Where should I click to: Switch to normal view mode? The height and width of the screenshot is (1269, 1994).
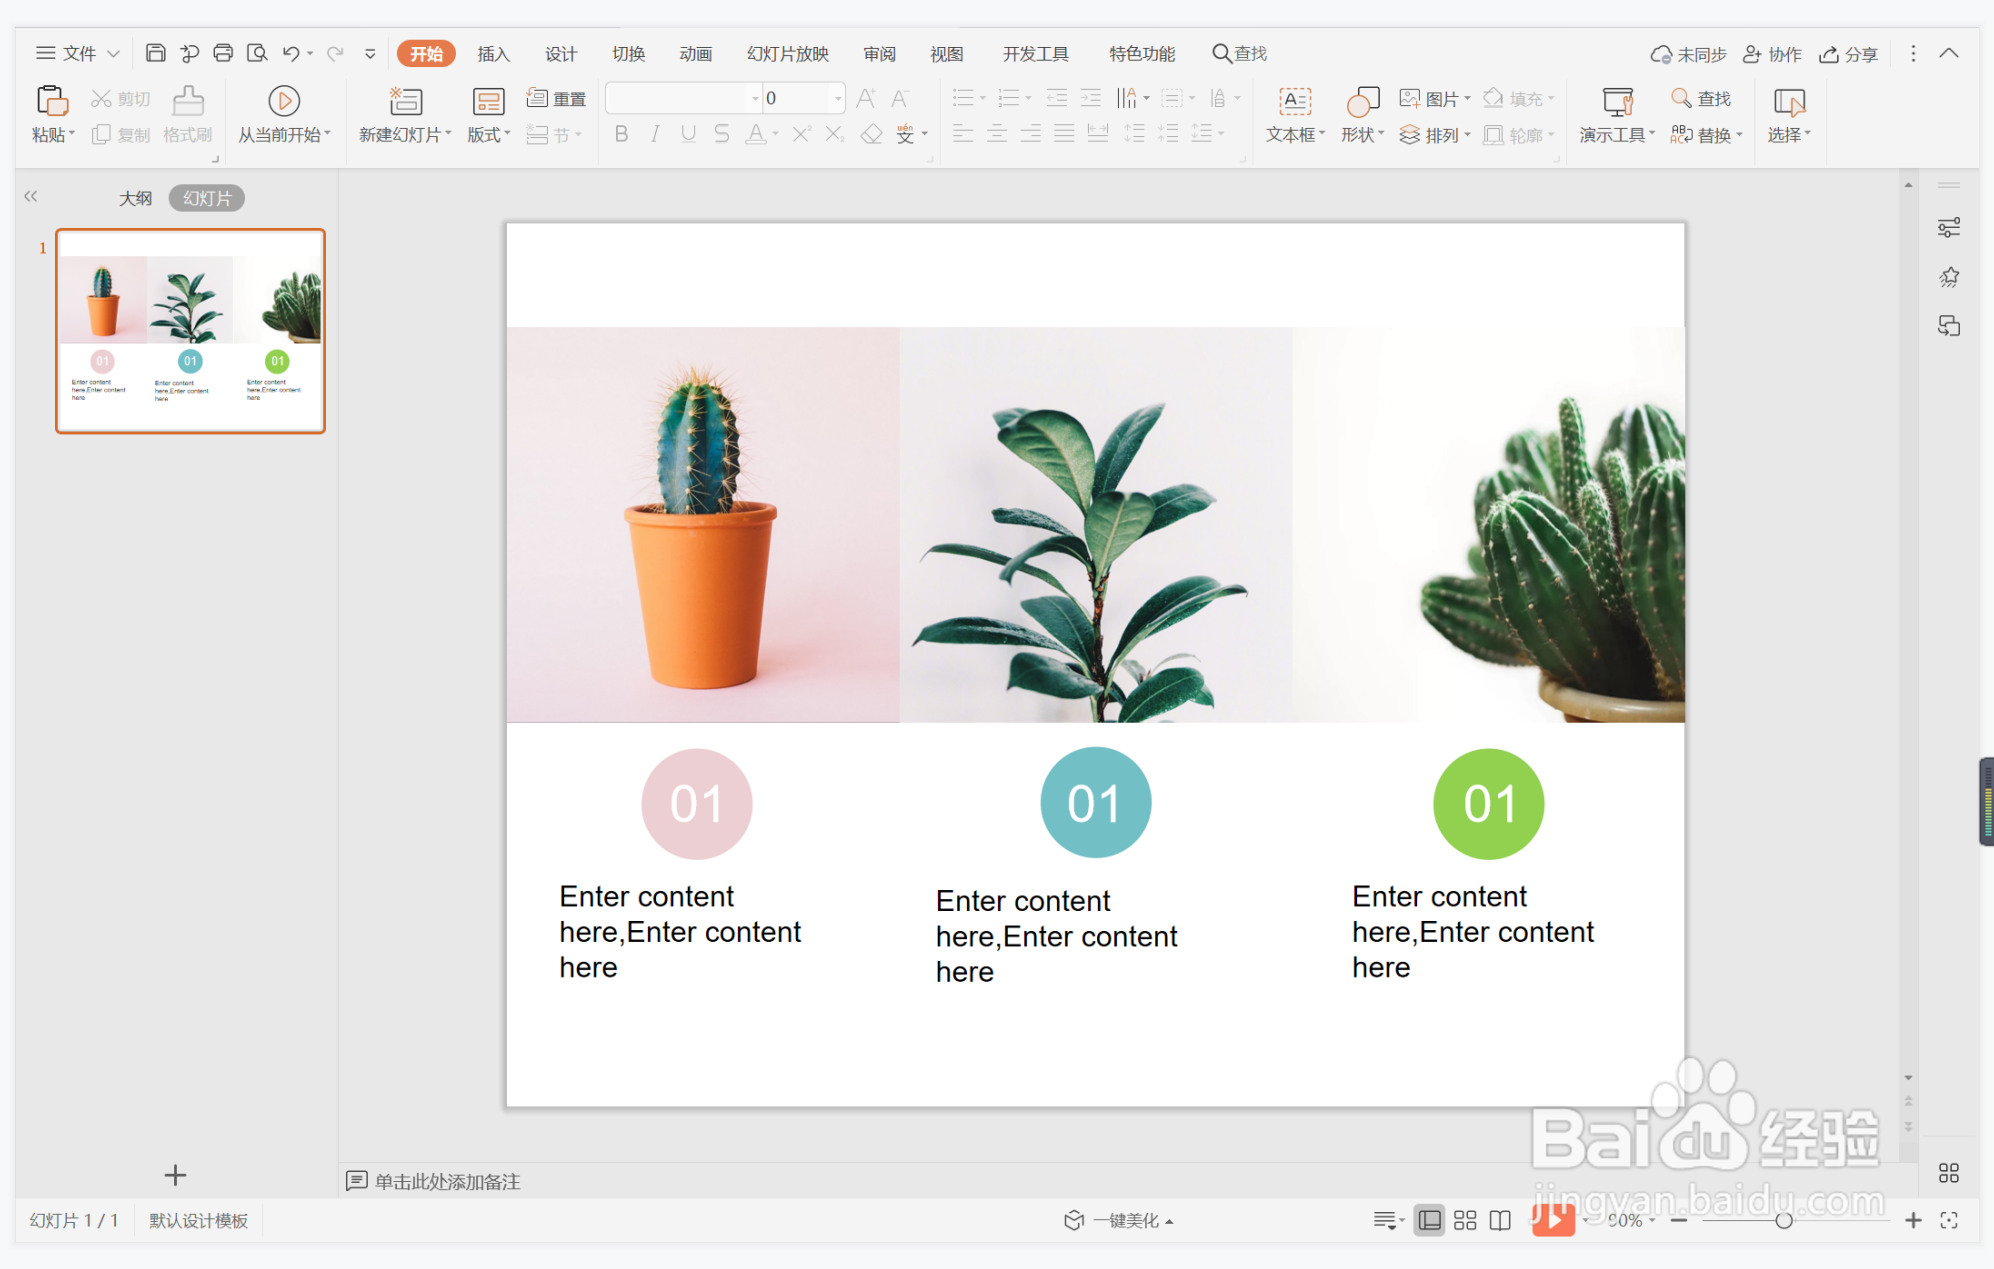click(1430, 1220)
